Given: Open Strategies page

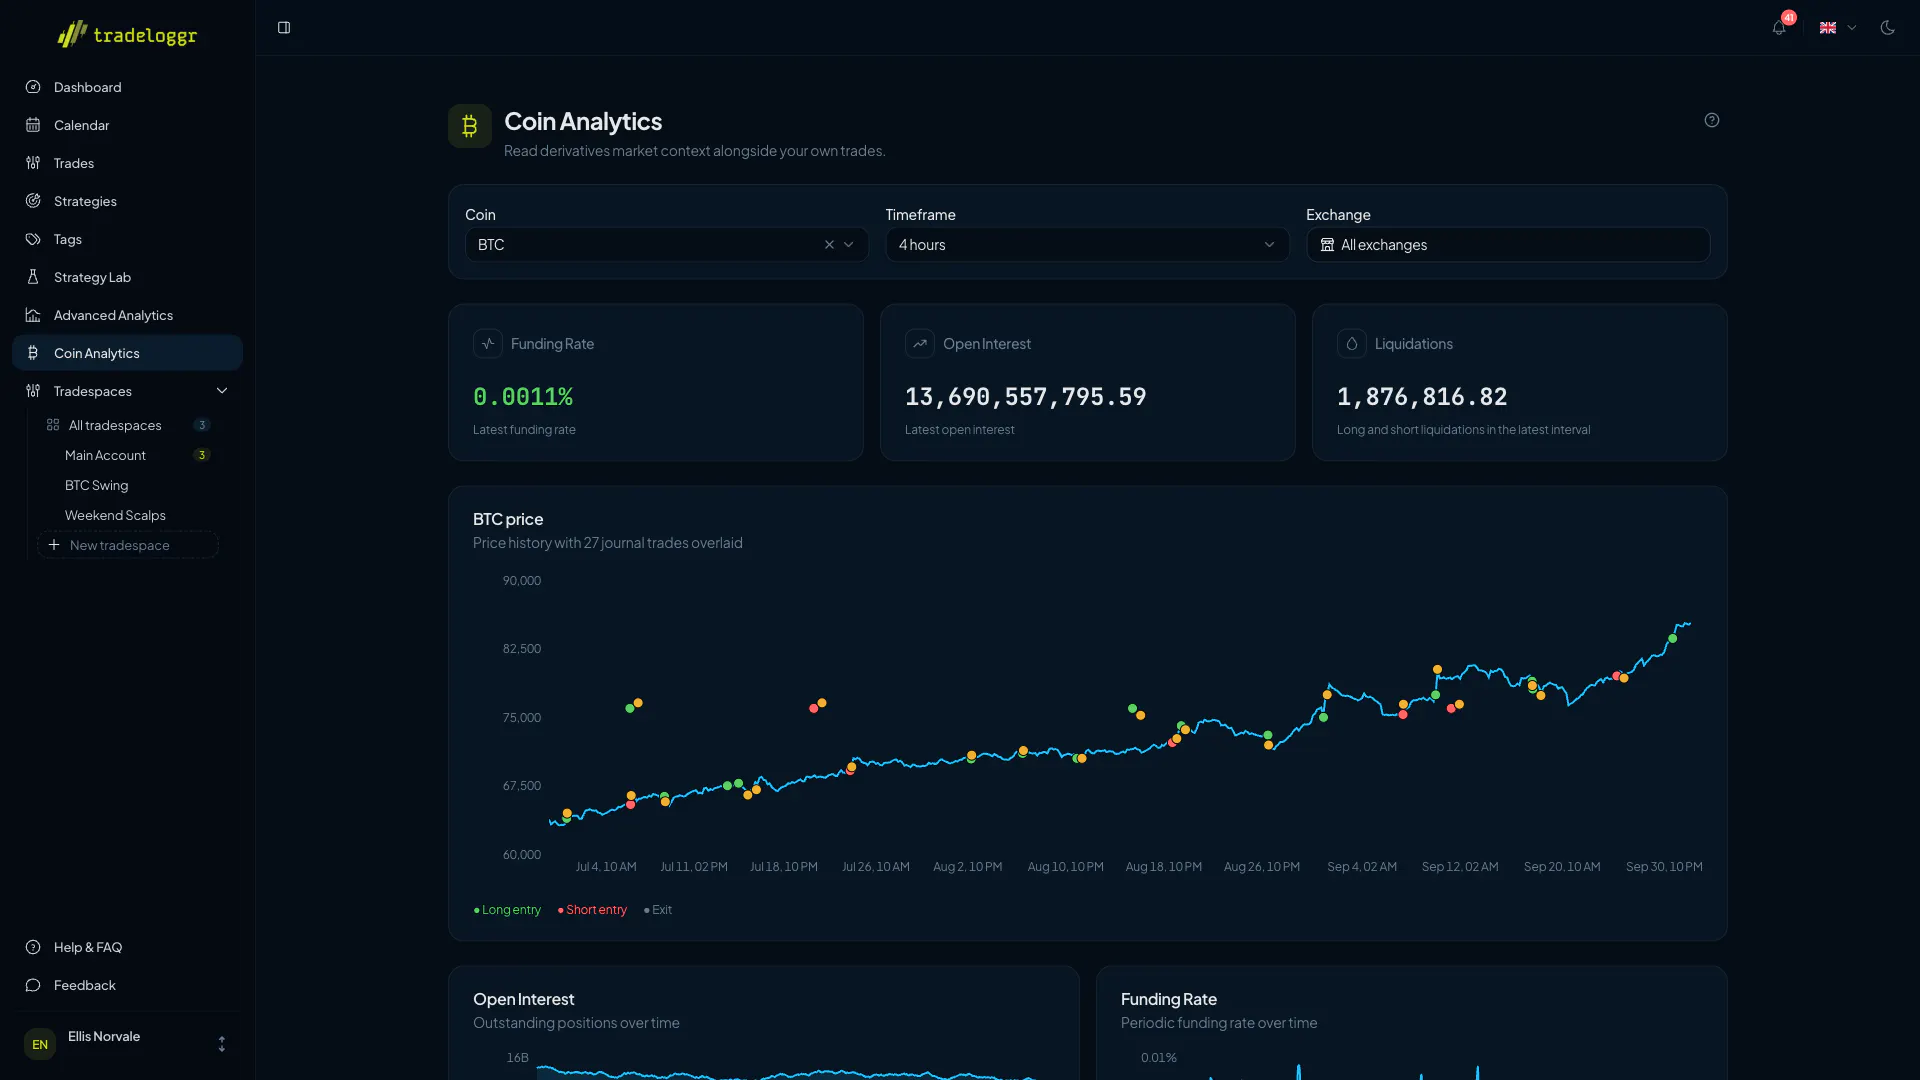Looking at the screenshot, I should [127, 201].
